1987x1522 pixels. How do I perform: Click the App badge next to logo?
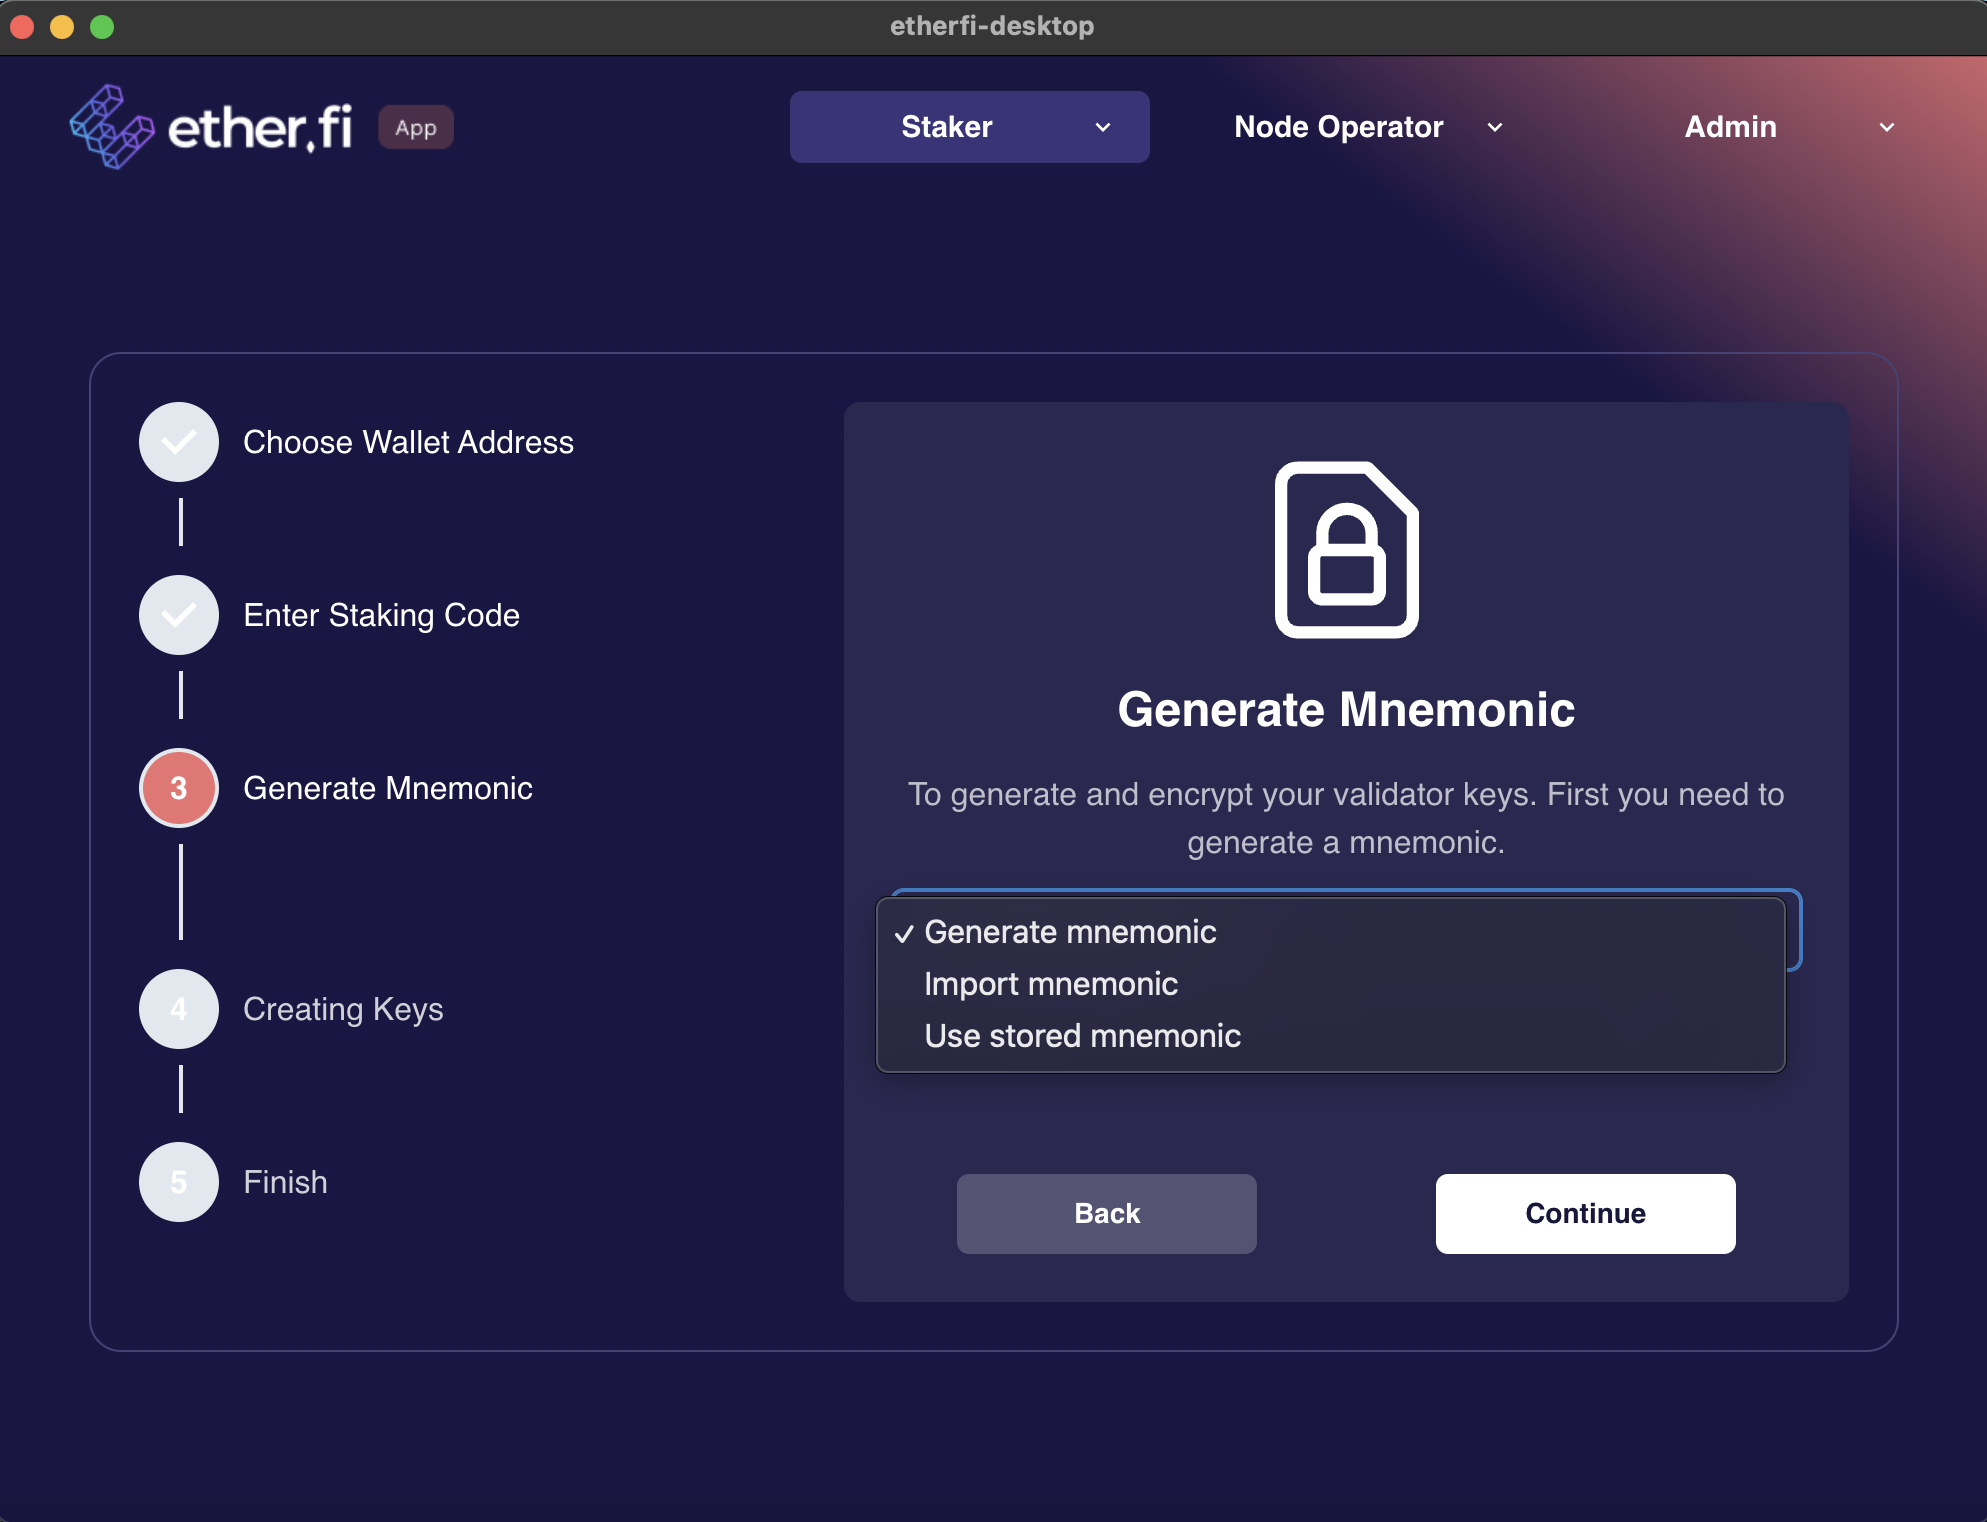point(415,128)
